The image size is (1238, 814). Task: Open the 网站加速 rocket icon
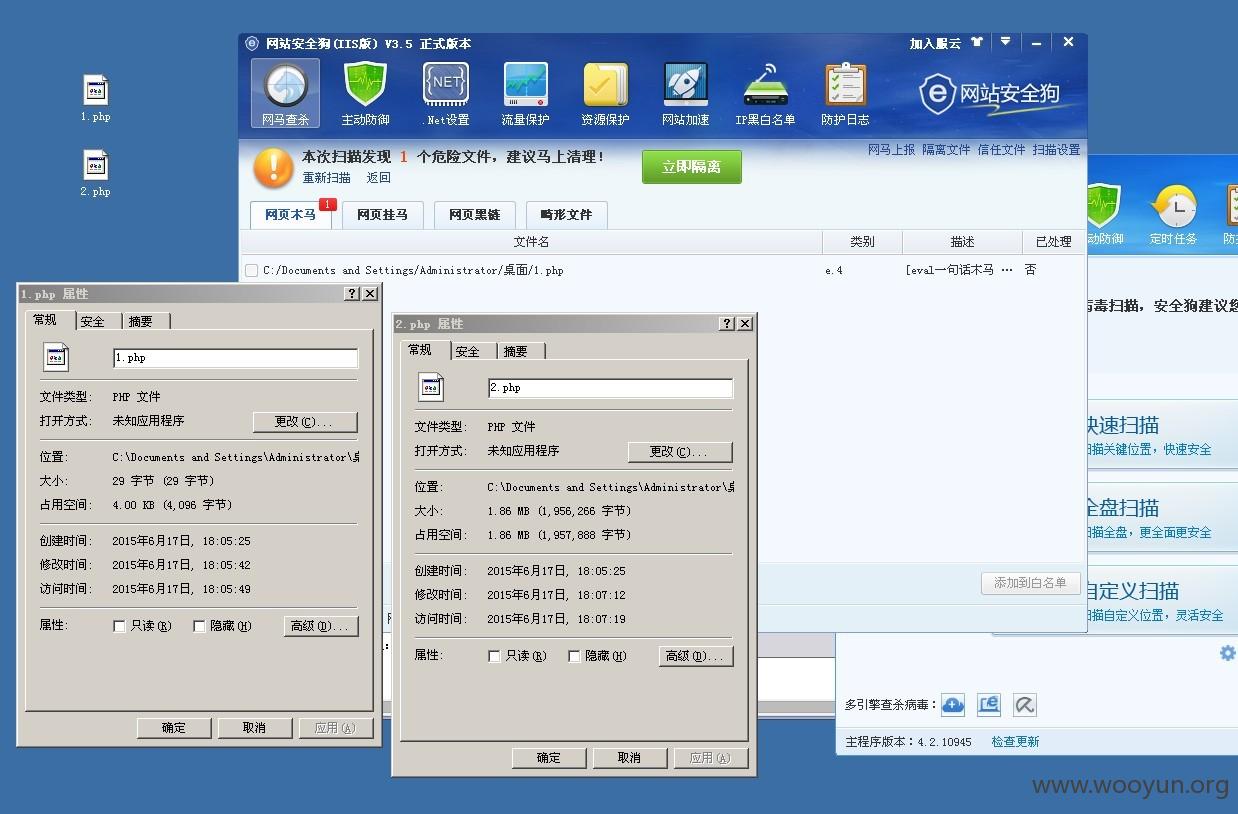685,93
